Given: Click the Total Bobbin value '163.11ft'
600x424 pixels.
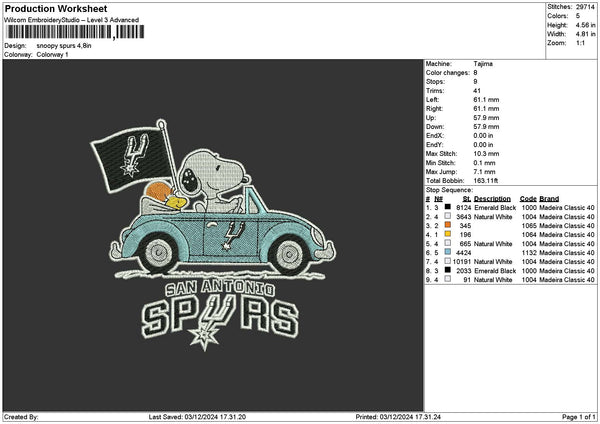Looking at the screenshot, I should (486, 181).
